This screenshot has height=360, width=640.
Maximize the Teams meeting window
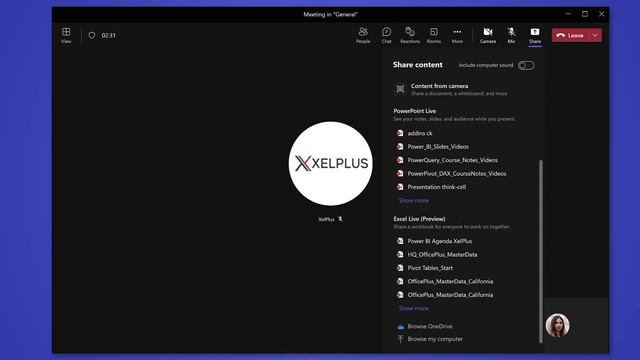point(585,14)
